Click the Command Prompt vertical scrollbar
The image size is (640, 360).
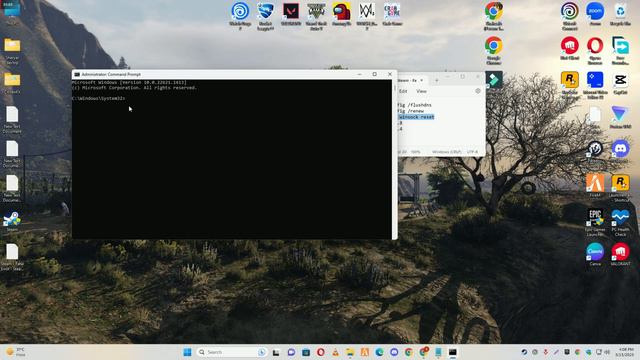394,159
